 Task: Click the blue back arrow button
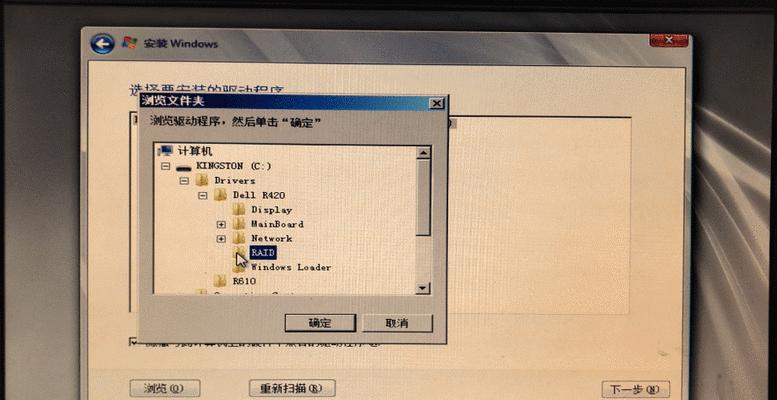[x=102, y=44]
